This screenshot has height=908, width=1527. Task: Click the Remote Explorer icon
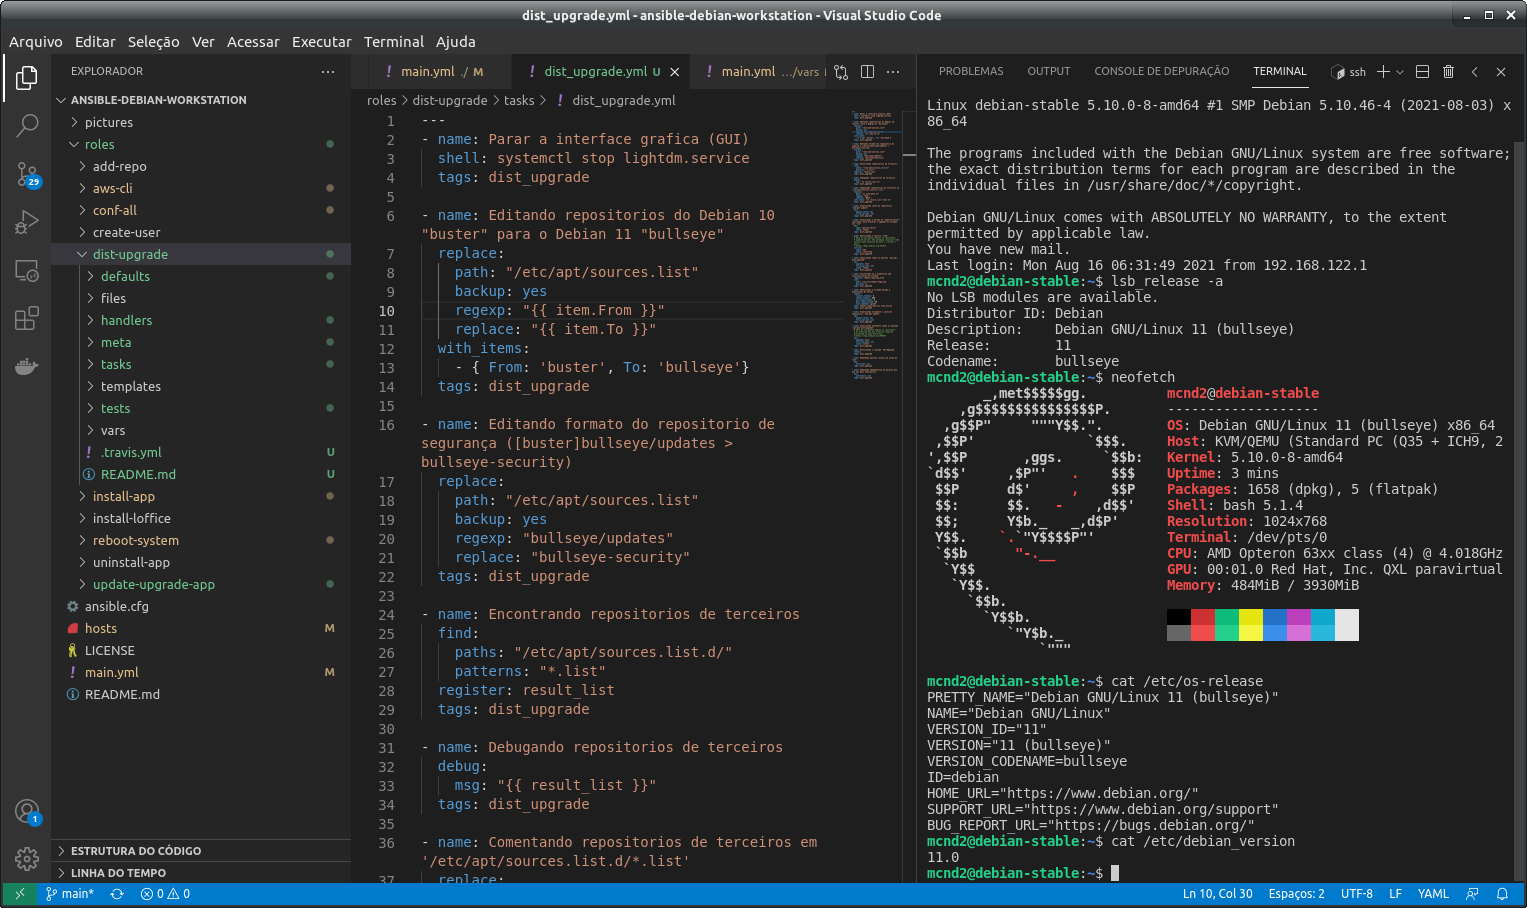point(27,271)
